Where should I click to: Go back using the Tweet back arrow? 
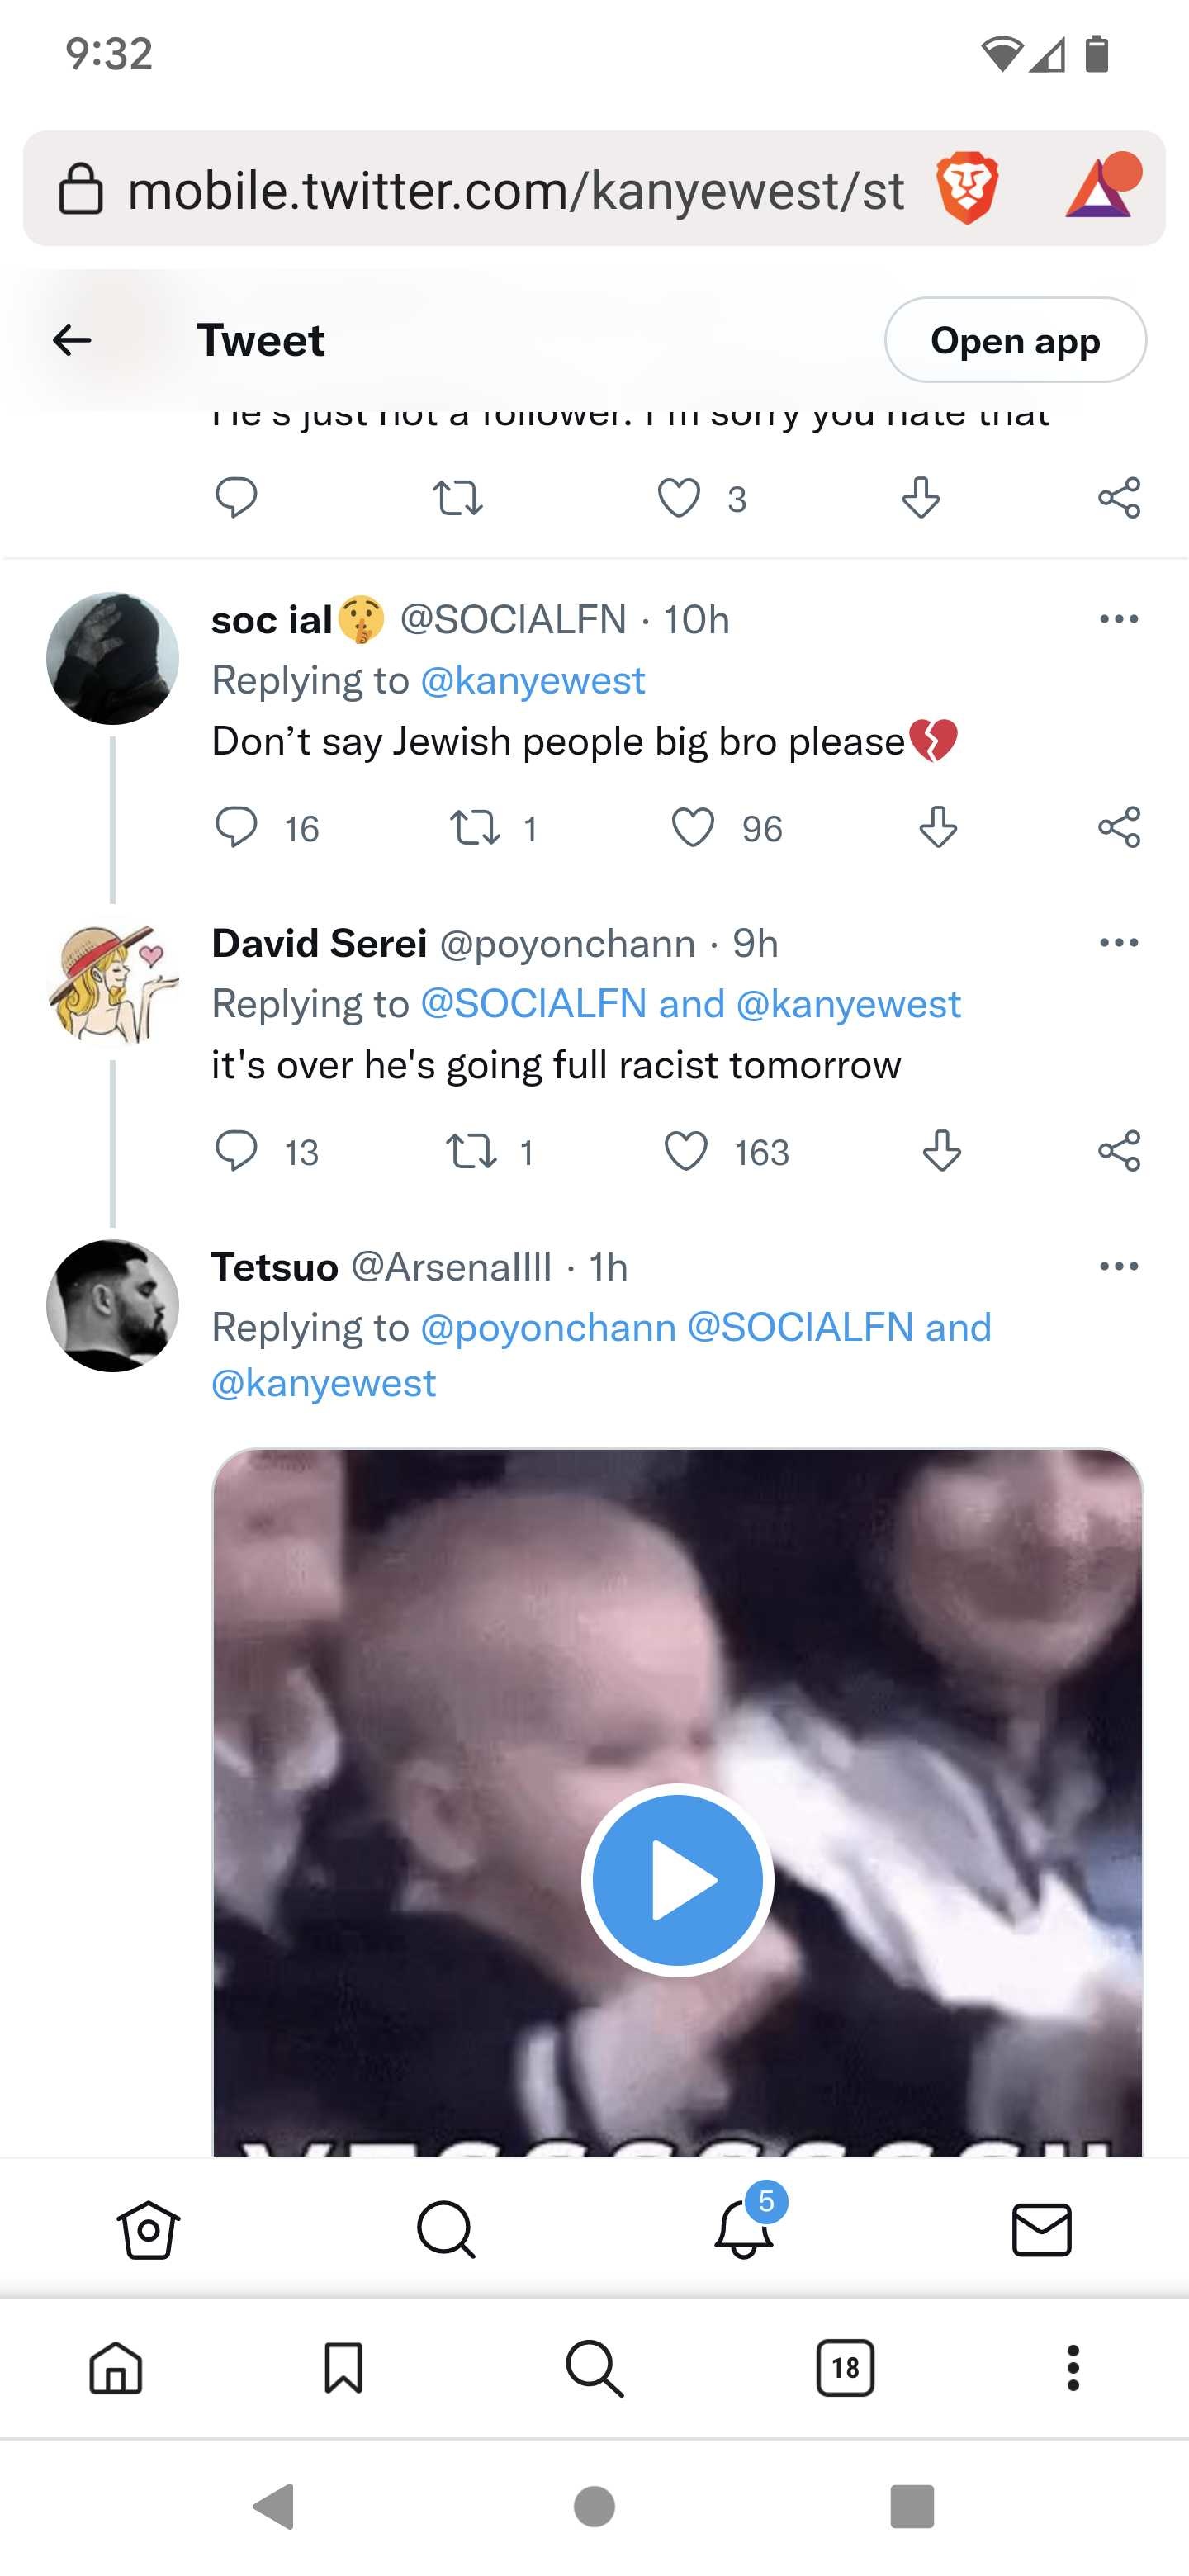[x=72, y=340]
